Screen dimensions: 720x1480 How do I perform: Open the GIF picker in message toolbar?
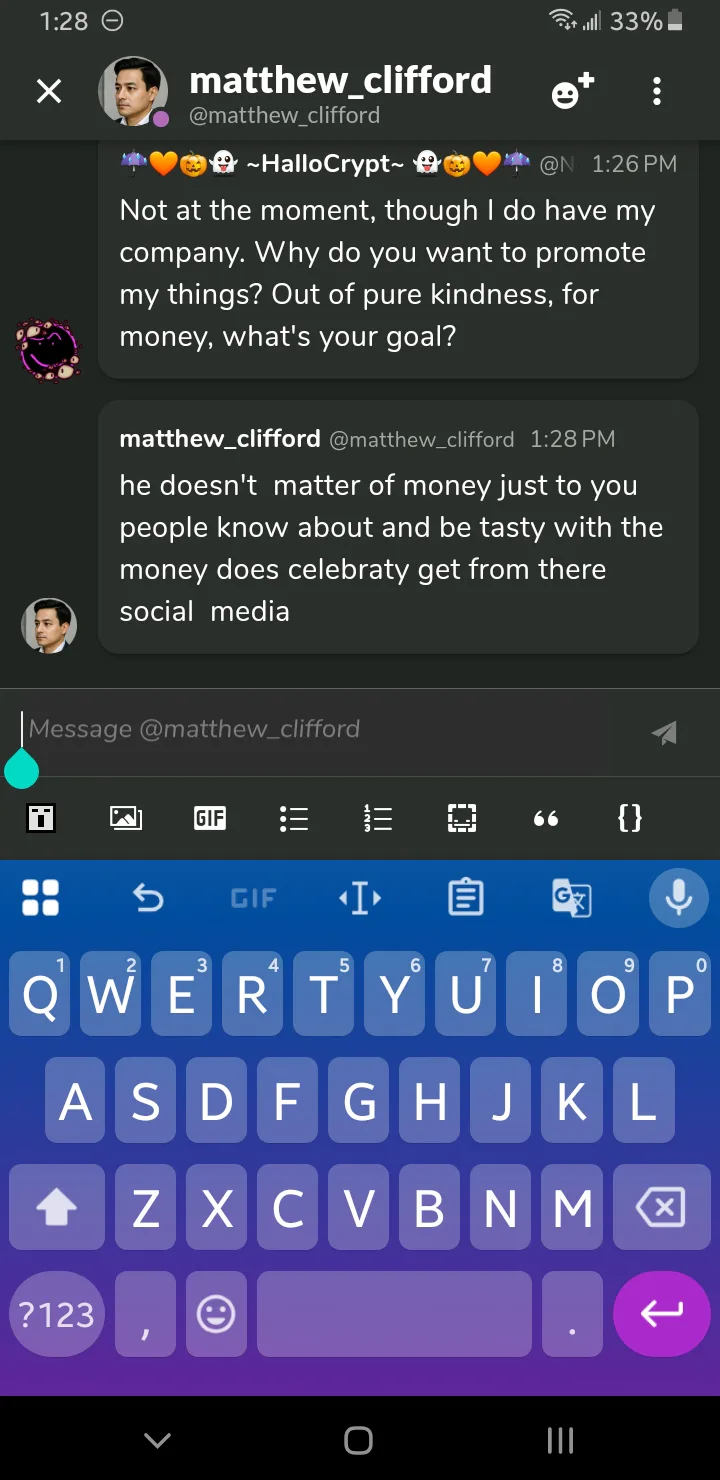[210, 818]
